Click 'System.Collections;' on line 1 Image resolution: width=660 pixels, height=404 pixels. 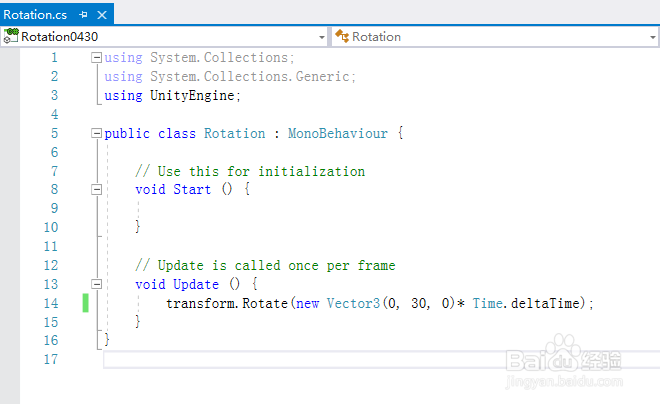tap(222, 58)
